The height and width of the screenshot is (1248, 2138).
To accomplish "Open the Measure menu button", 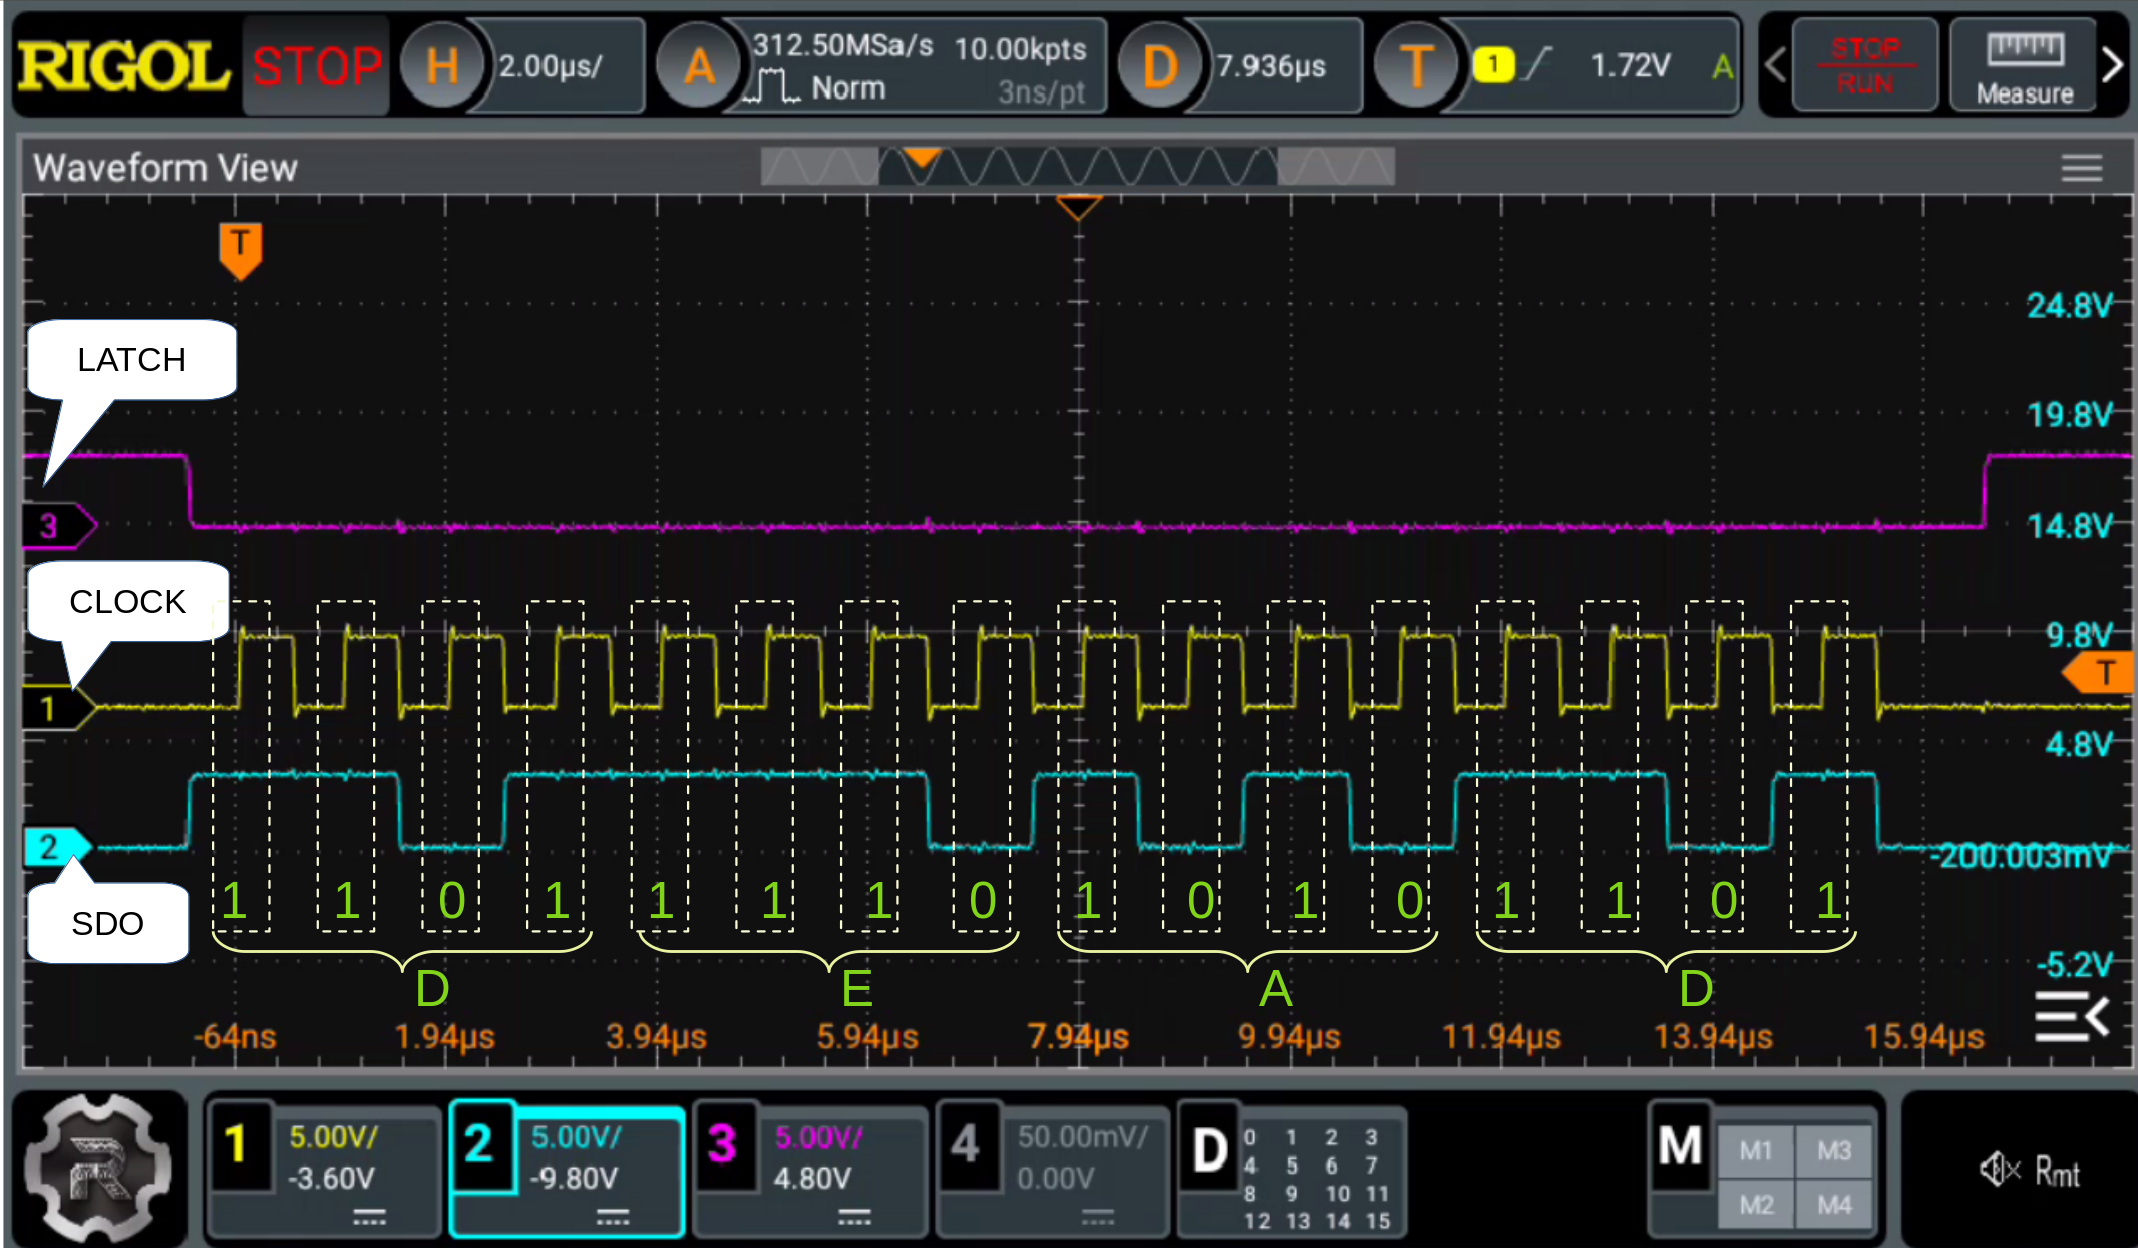I will [x=2024, y=66].
